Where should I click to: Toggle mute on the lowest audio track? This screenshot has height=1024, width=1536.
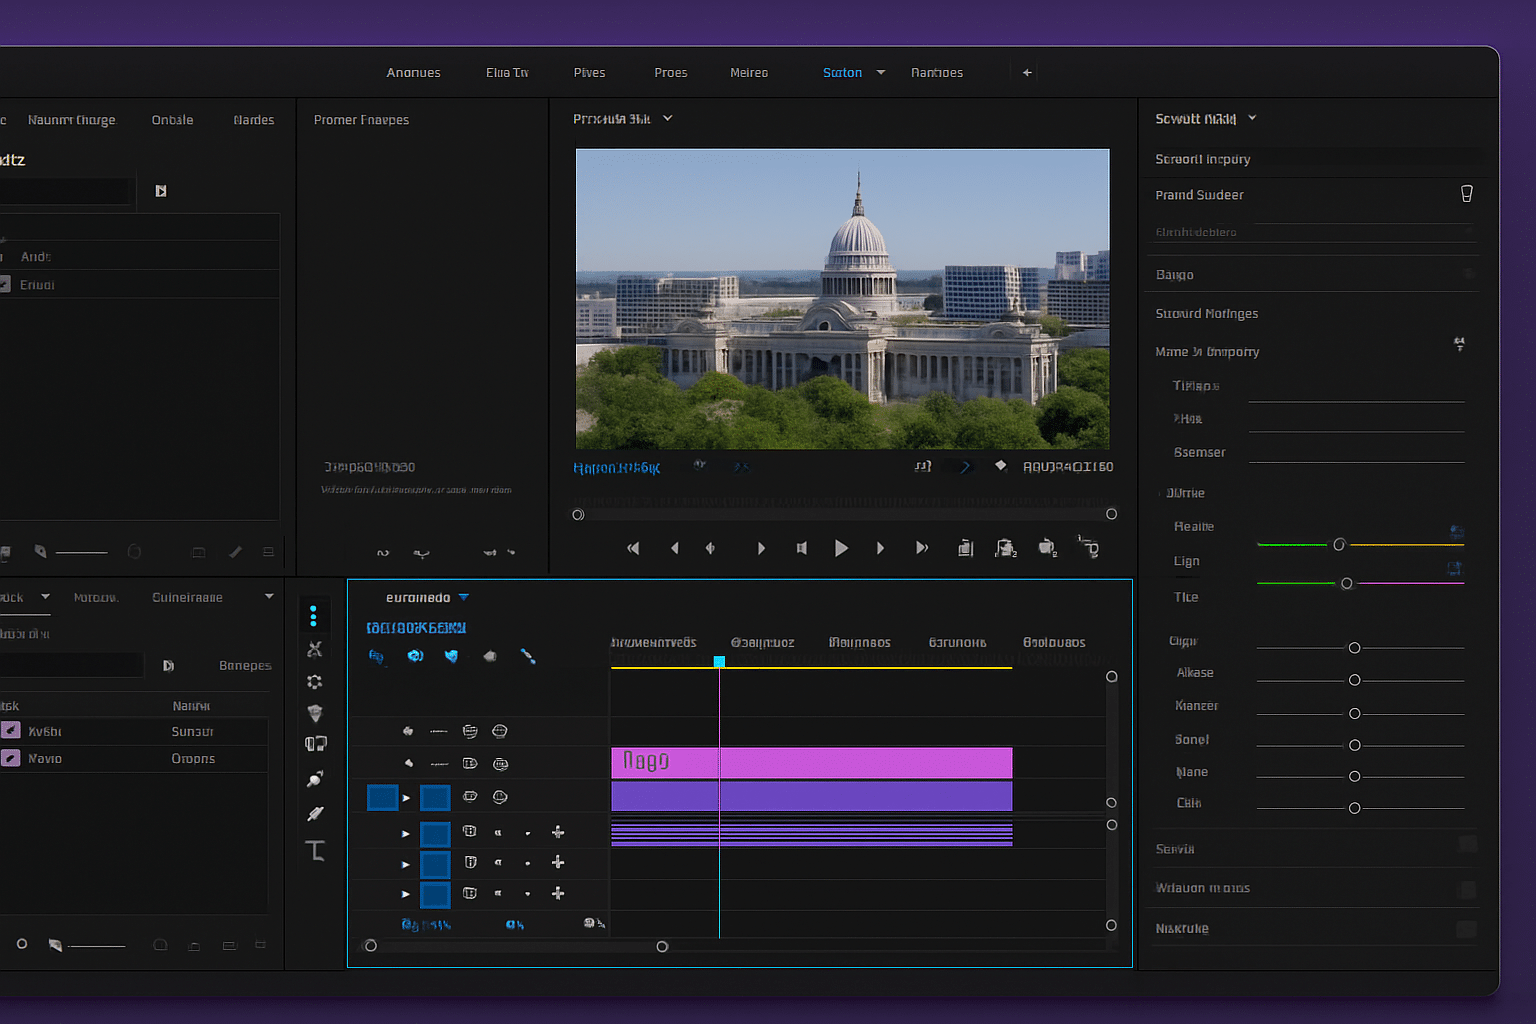coord(497,894)
